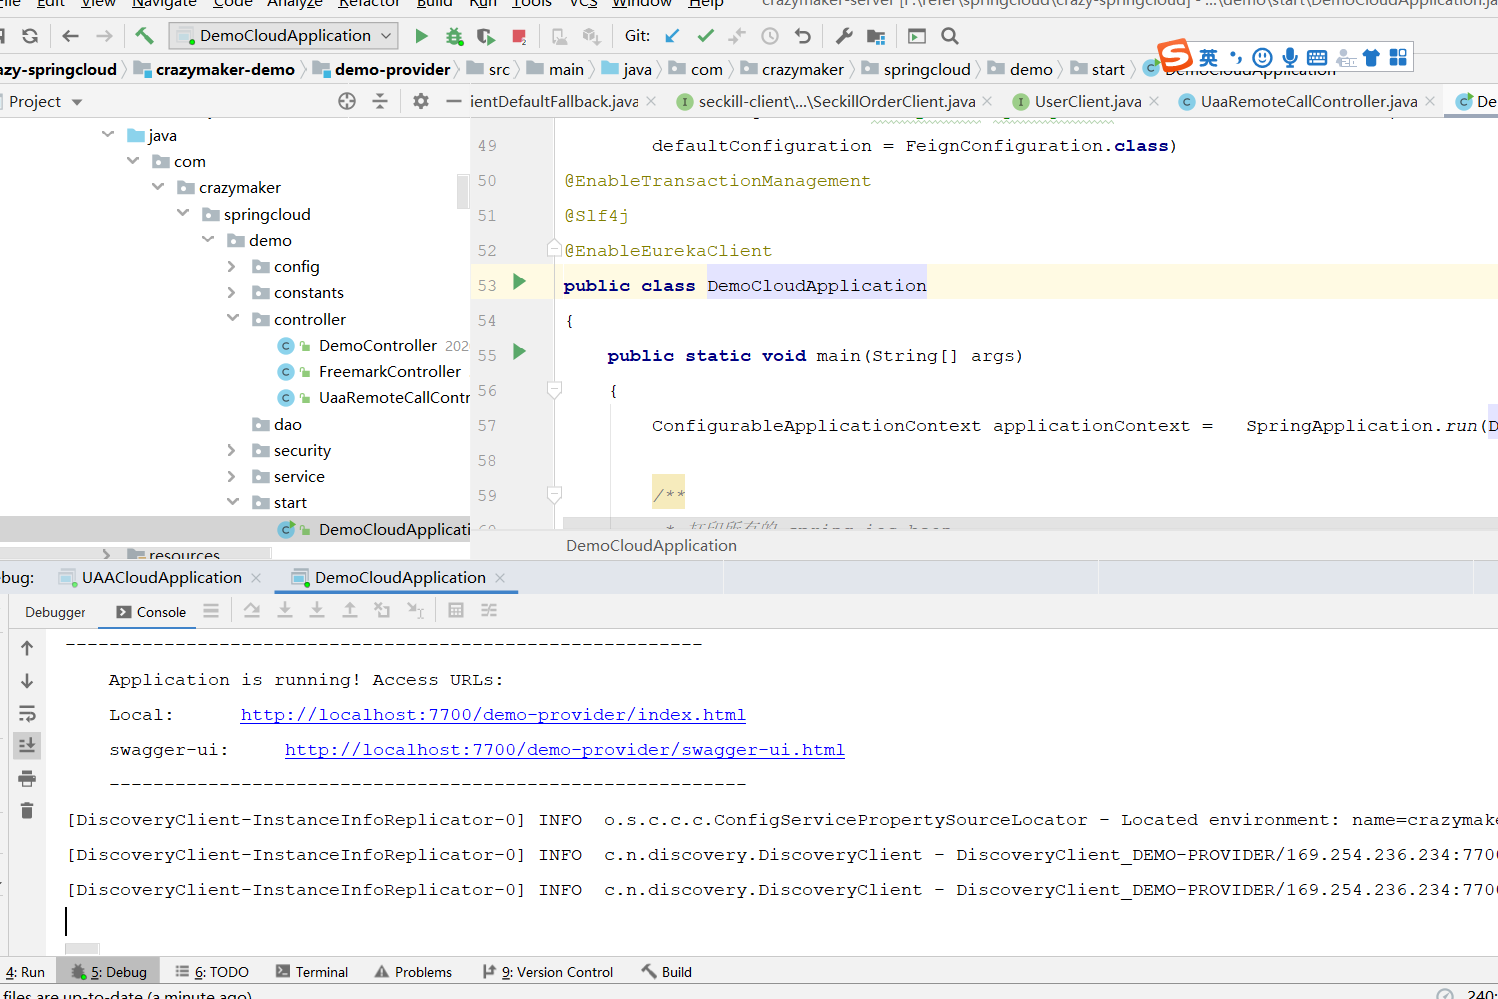Open swagger-ui.html link in console
The height and width of the screenshot is (999, 1498).
[x=565, y=750]
